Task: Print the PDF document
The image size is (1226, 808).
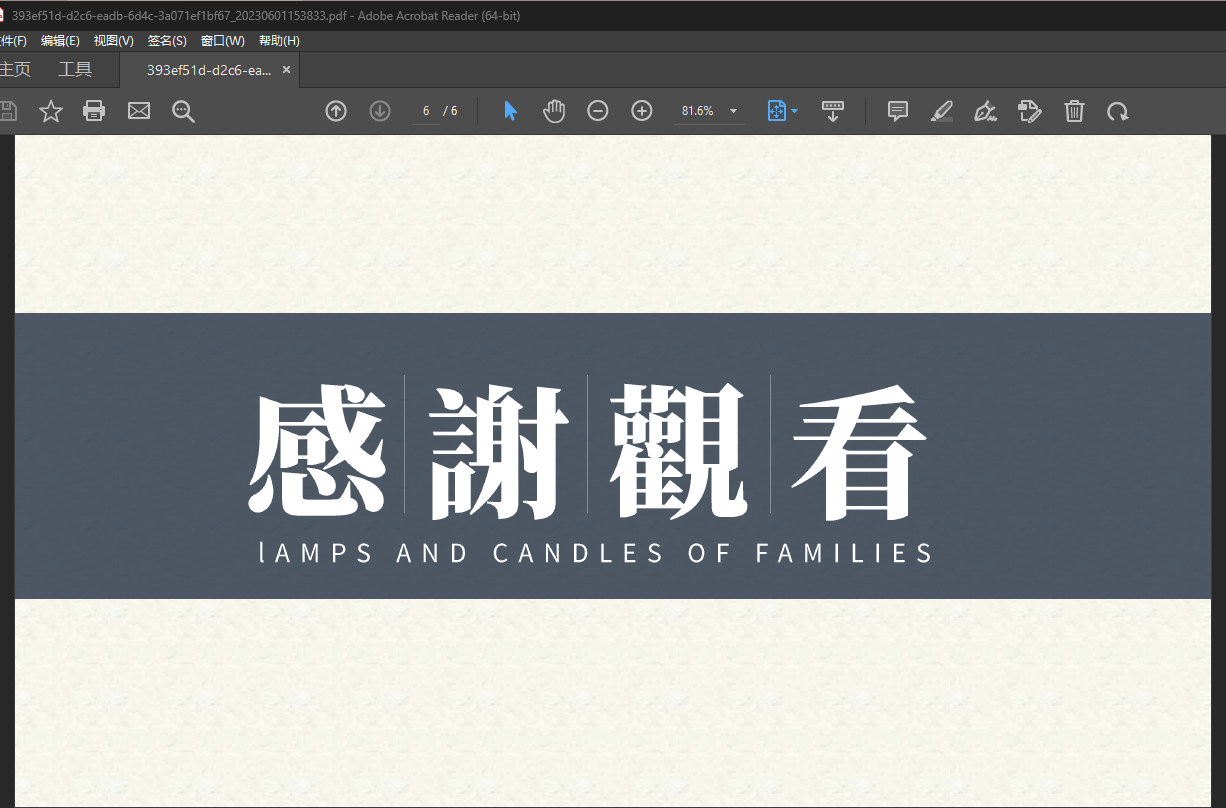Action: click(x=94, y=111)
